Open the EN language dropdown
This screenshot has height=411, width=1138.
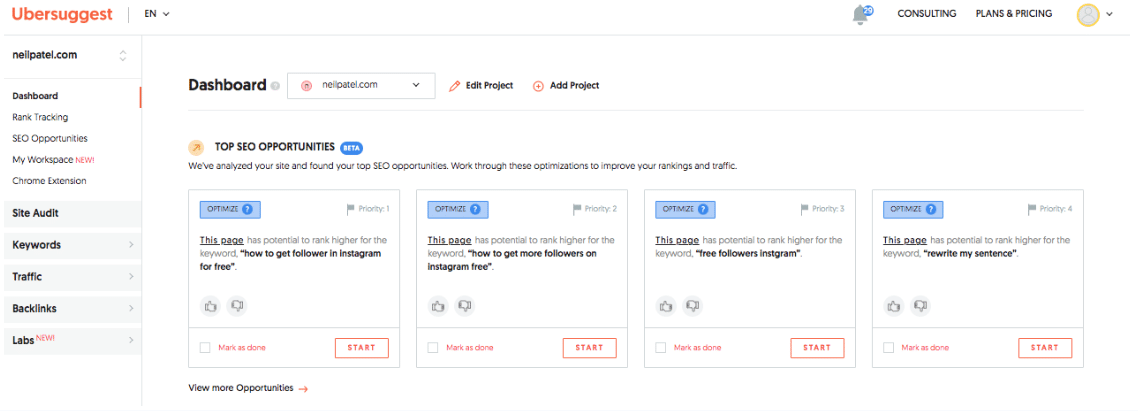point(157,14)
